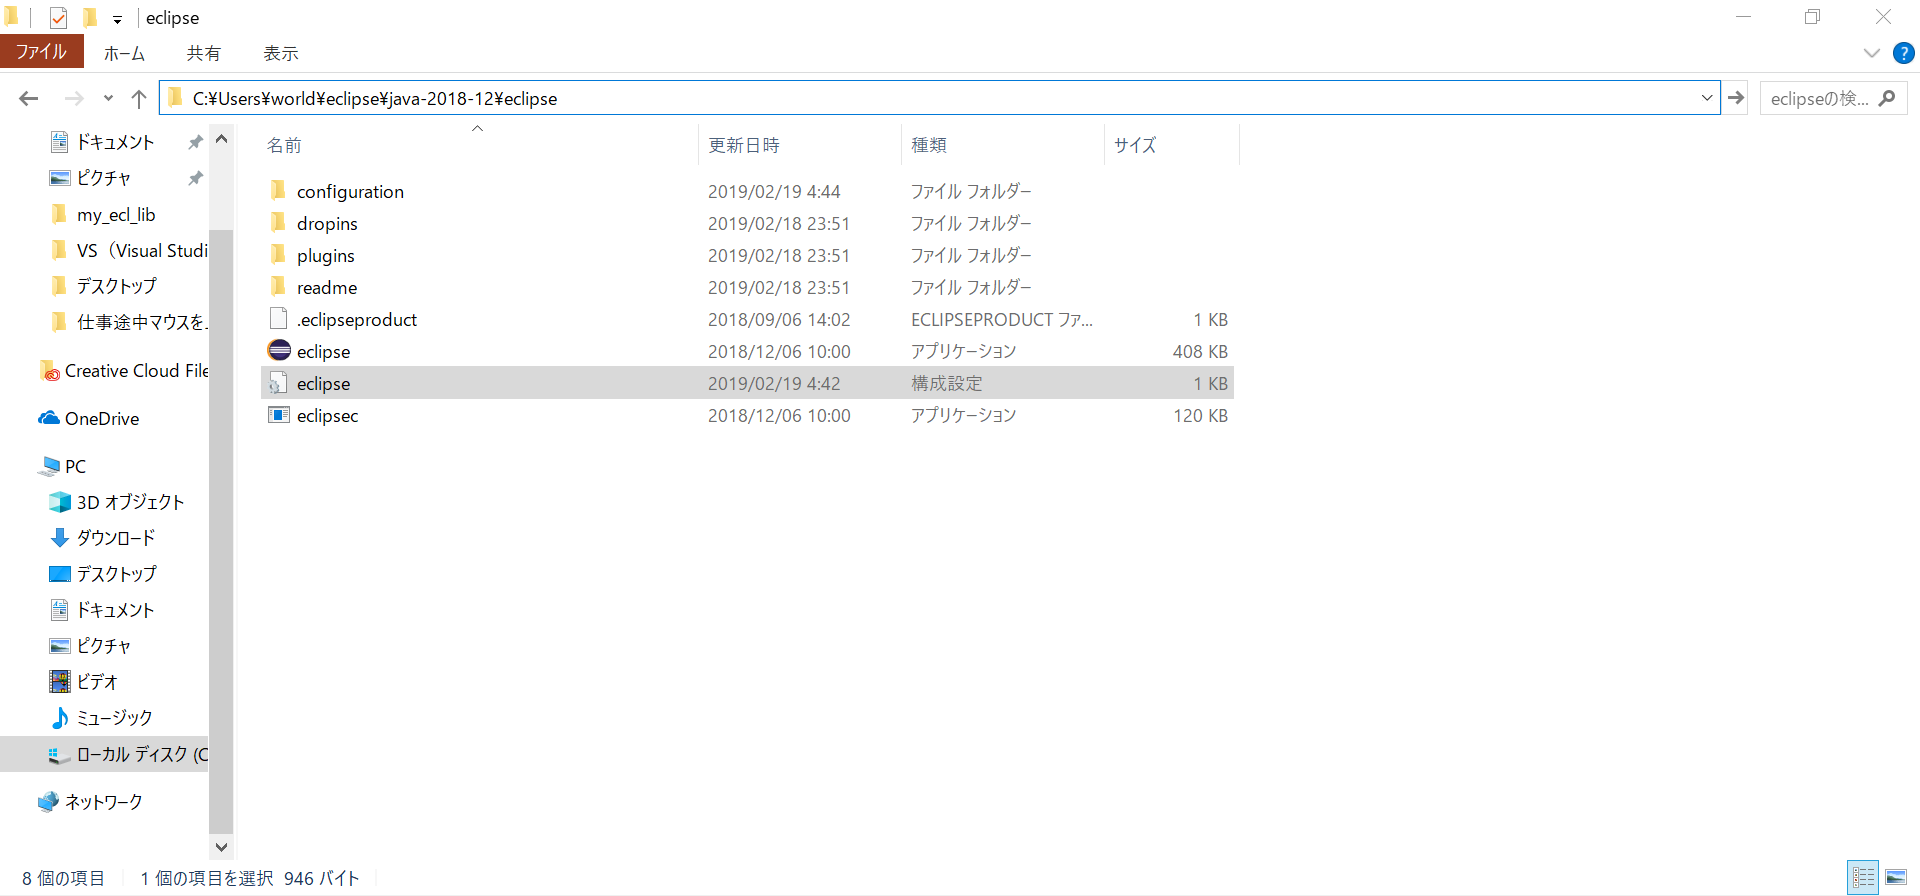Click the 120 KB size cell
Image resolution: width=1920 pixels, height=896 pixels.
1200,416
